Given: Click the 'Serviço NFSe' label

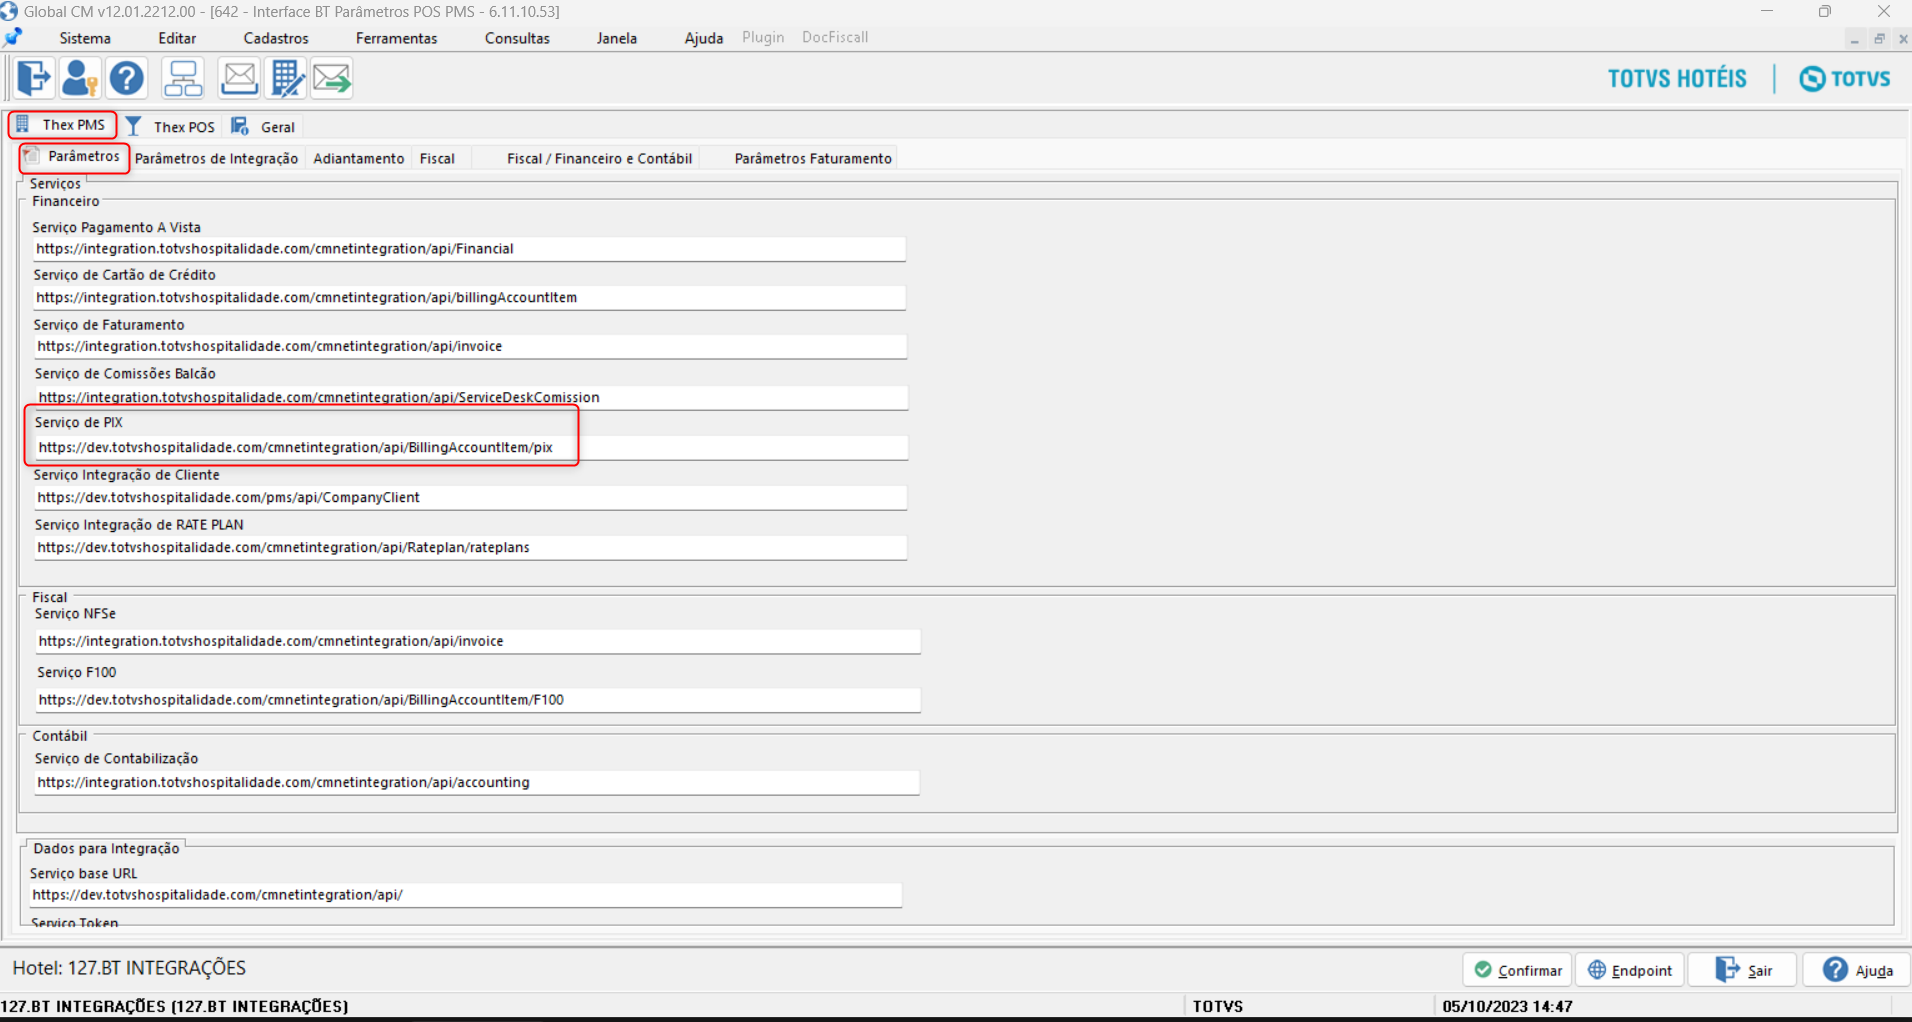Looking at the screenshot, I should pos(75,614).
